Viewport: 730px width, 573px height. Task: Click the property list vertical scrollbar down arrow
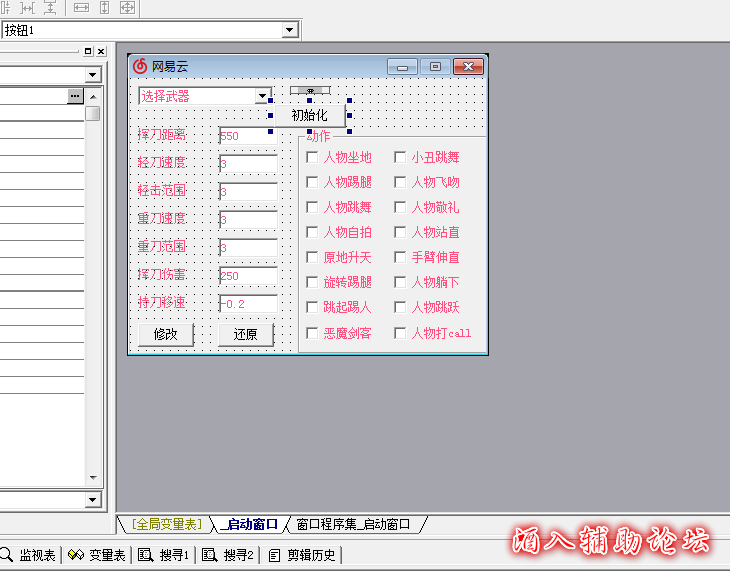[94, 478]
